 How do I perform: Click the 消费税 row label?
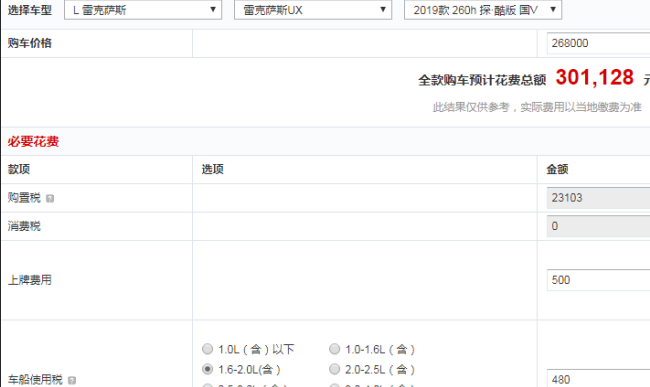tap(24, 226)
